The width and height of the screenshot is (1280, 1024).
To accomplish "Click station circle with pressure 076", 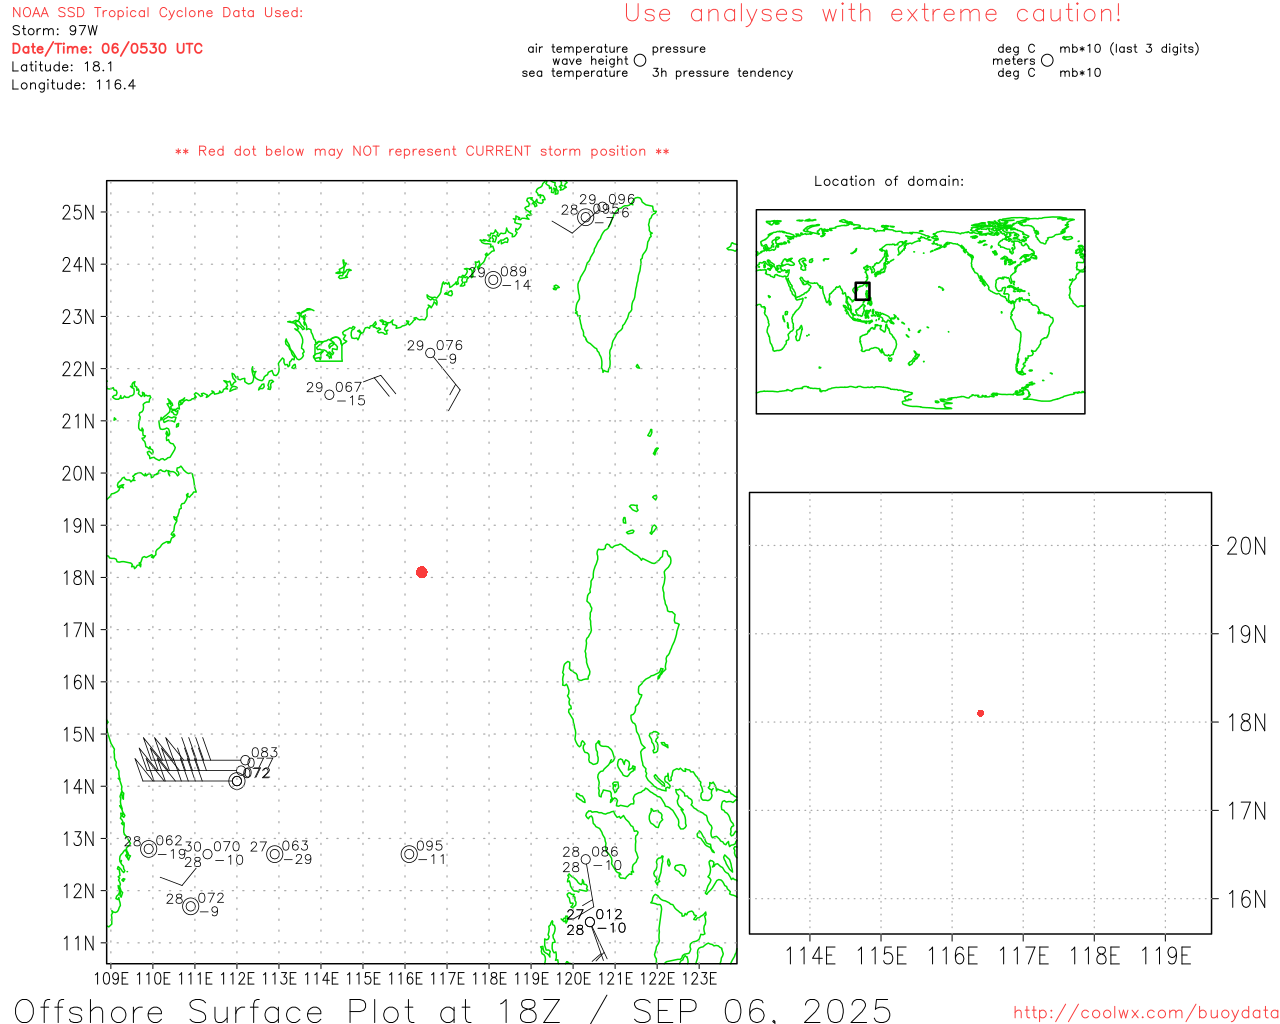I will coord(431,353).
